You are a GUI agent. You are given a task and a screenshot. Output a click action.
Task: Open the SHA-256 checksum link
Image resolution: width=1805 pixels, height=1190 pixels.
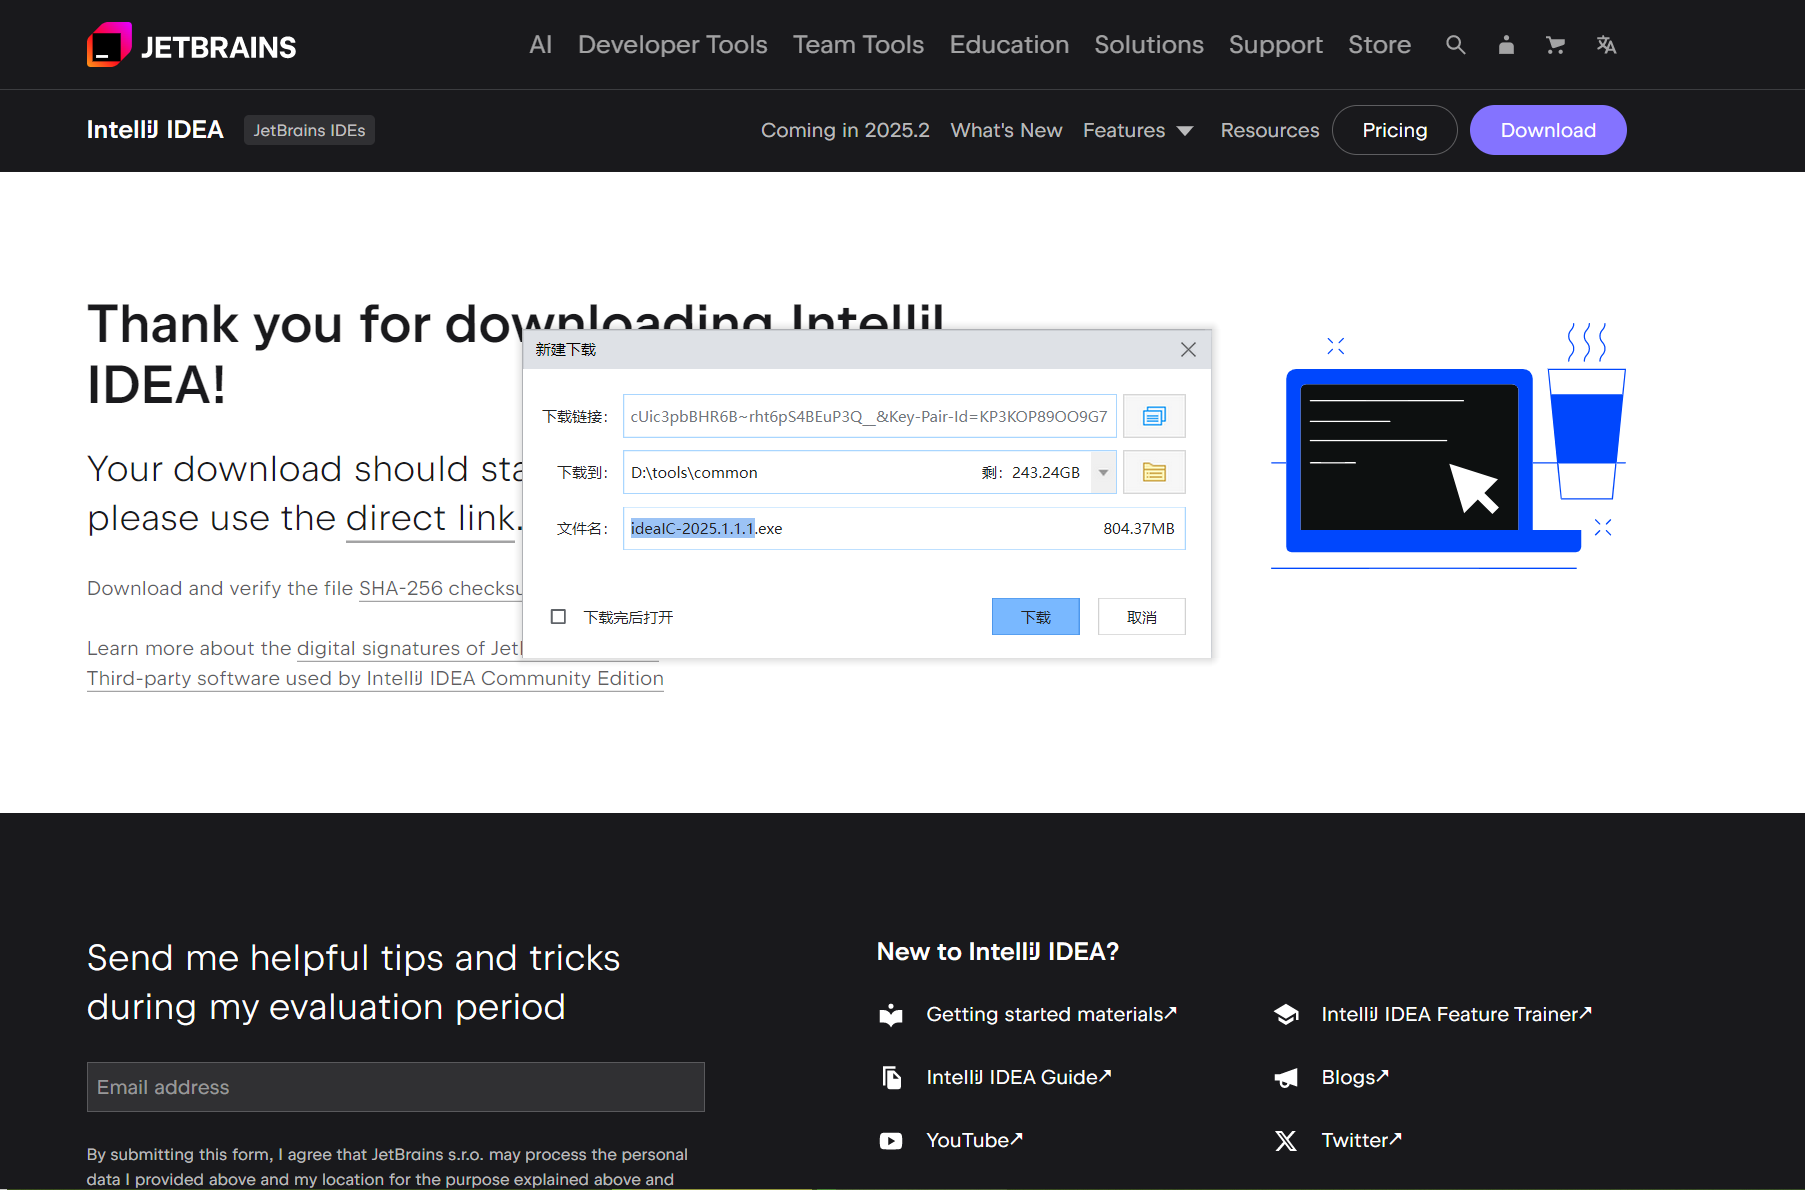(x=440, y=588)
